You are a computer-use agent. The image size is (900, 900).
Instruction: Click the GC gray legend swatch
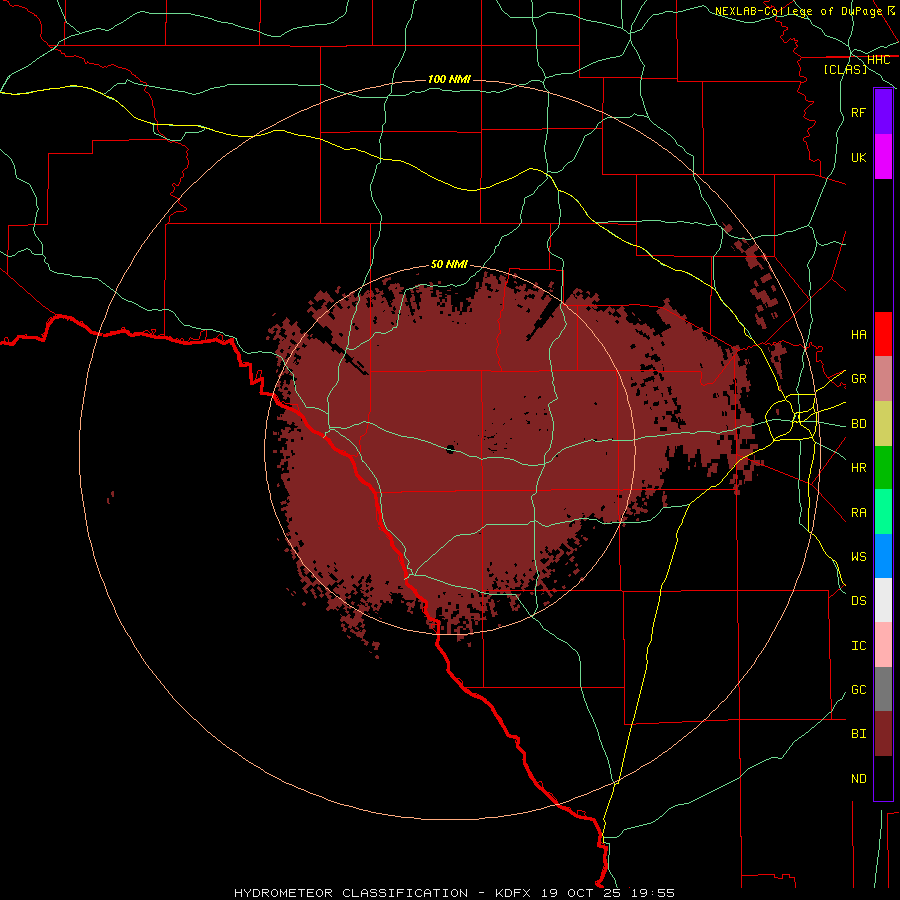pos(883,689)
